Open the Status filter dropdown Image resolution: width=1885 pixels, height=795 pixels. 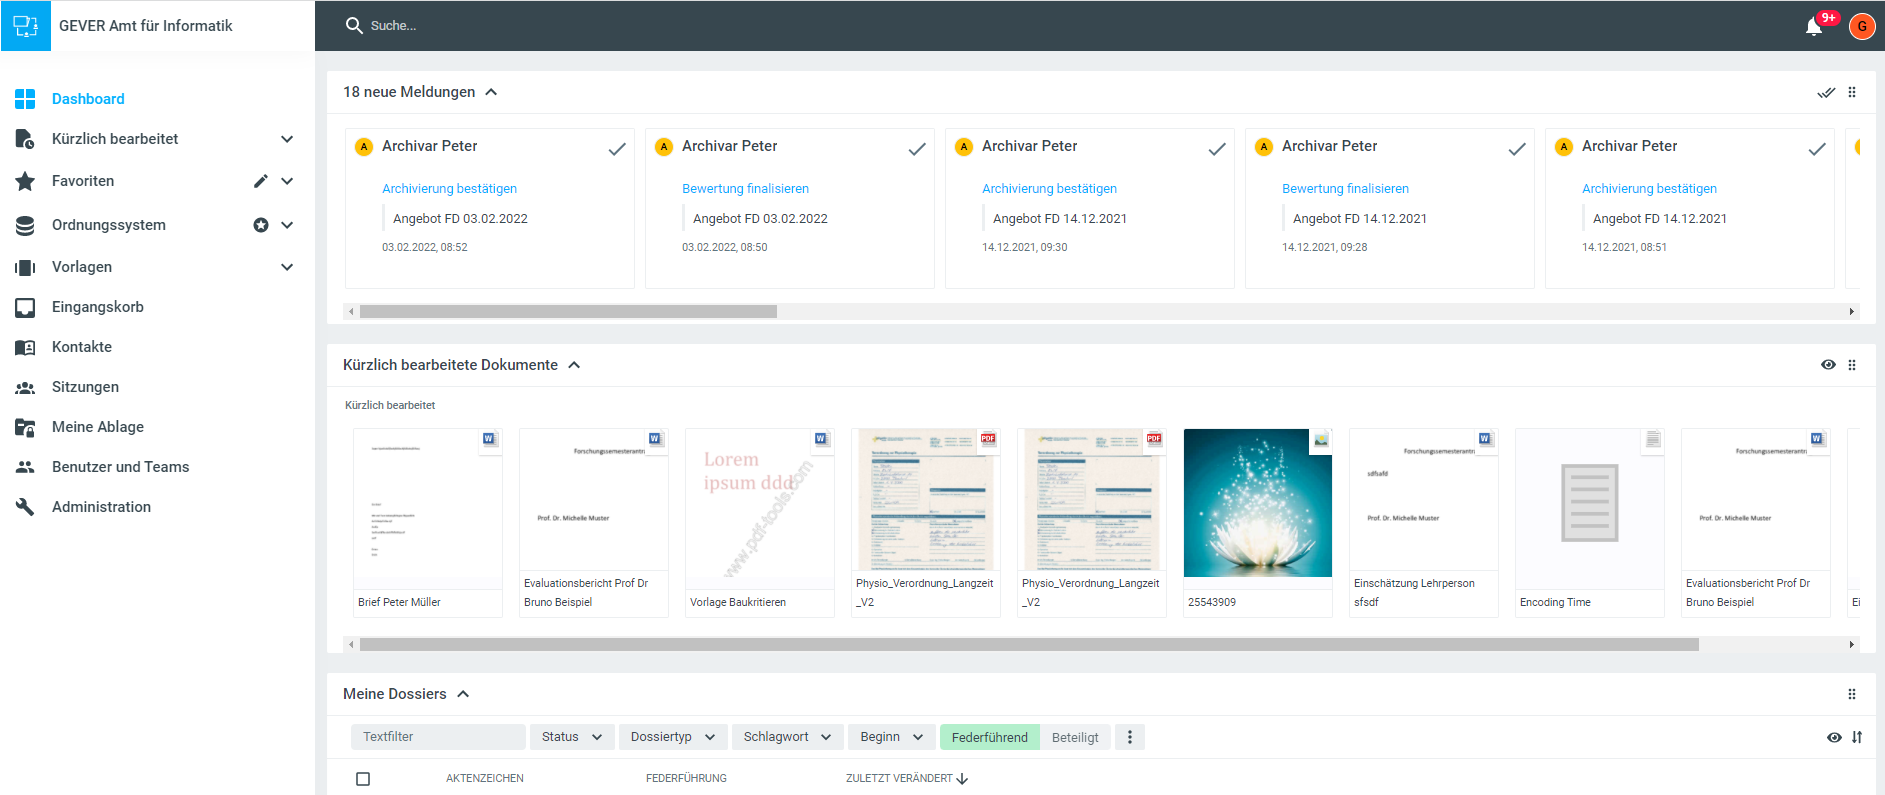571,737
